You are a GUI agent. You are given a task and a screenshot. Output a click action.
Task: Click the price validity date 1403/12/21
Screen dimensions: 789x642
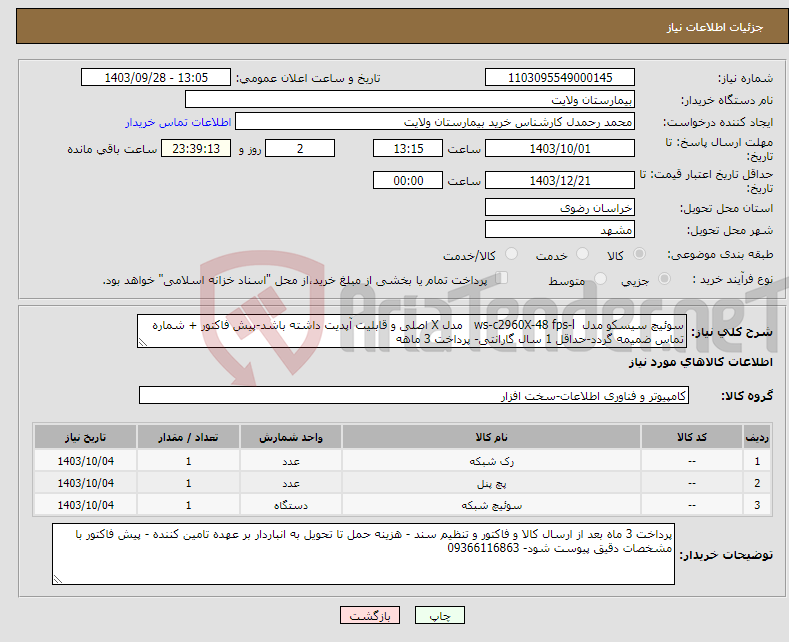560,180
